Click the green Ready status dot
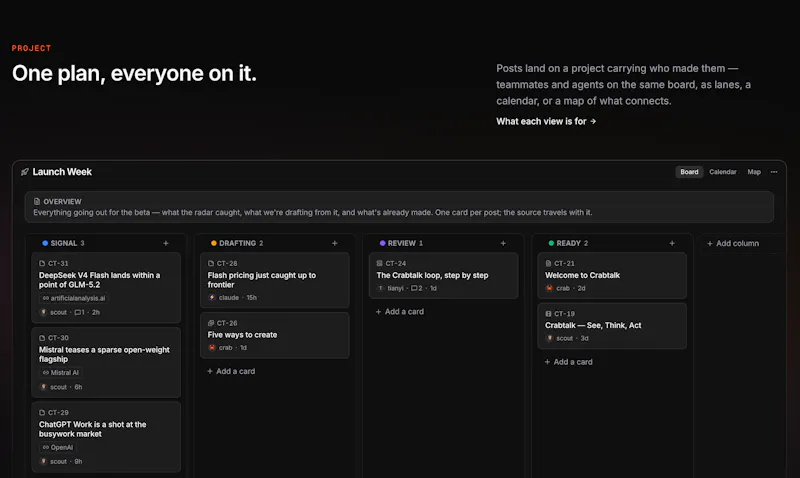Screen dimensions: 800x478 [551, 243]
